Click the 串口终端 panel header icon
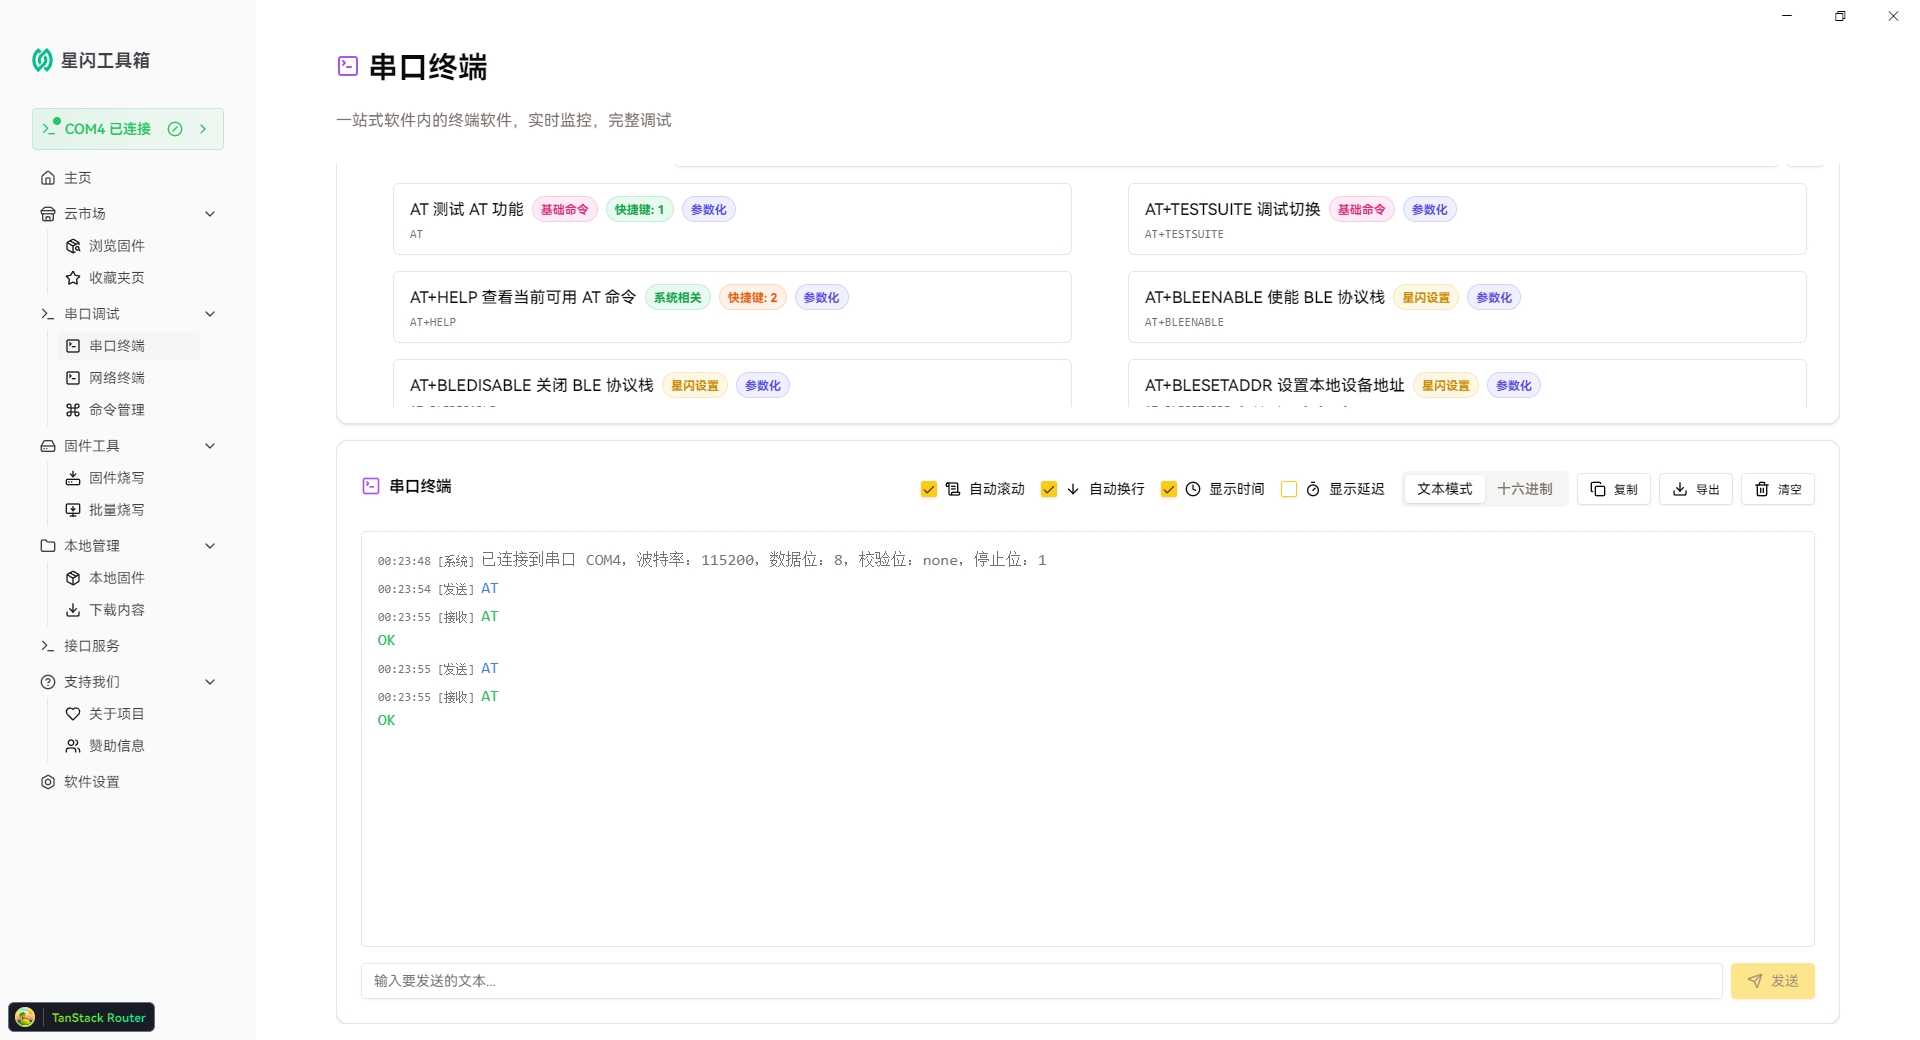The height and width of the screenshot is (1040, 1920). click(x=371, y=486)
